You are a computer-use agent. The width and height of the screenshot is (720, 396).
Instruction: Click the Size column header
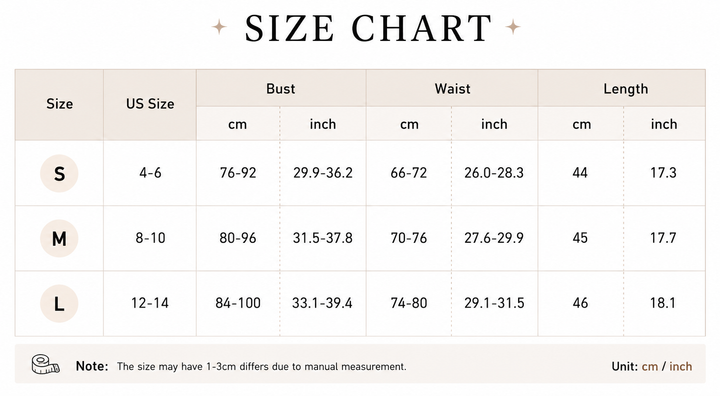59,105
